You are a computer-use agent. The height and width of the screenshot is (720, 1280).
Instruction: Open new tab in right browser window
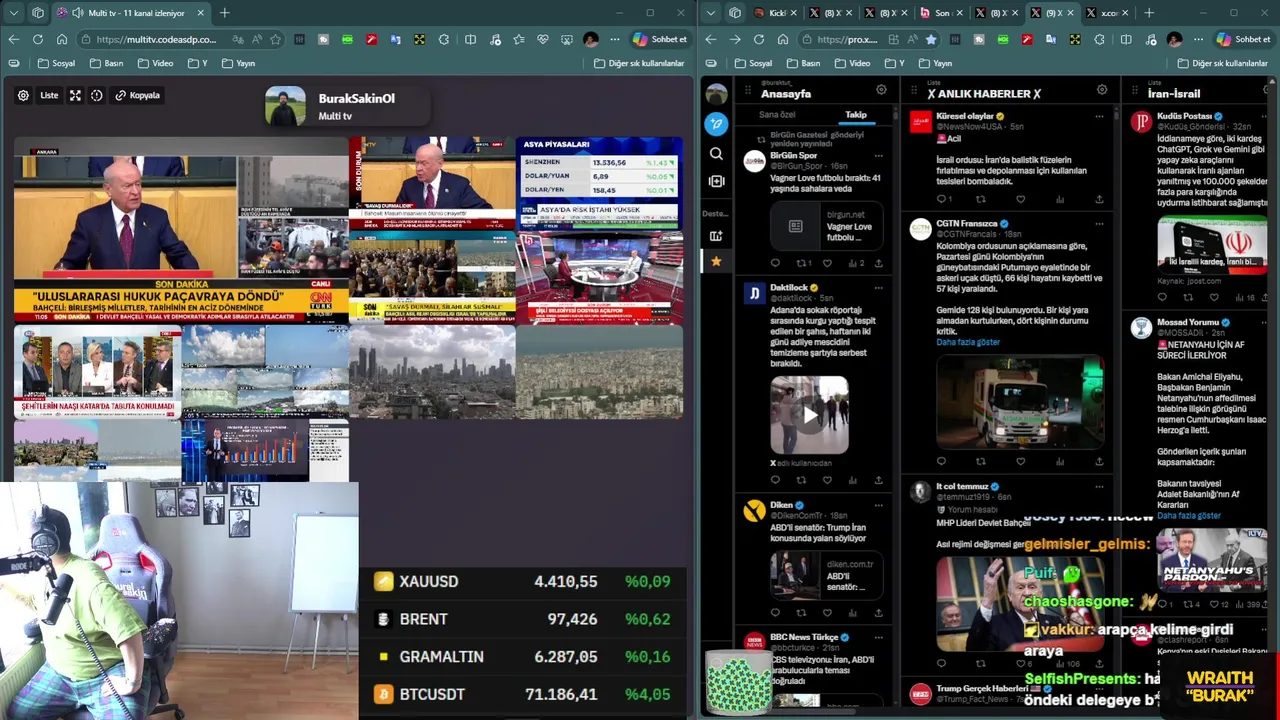(1149, 13)
